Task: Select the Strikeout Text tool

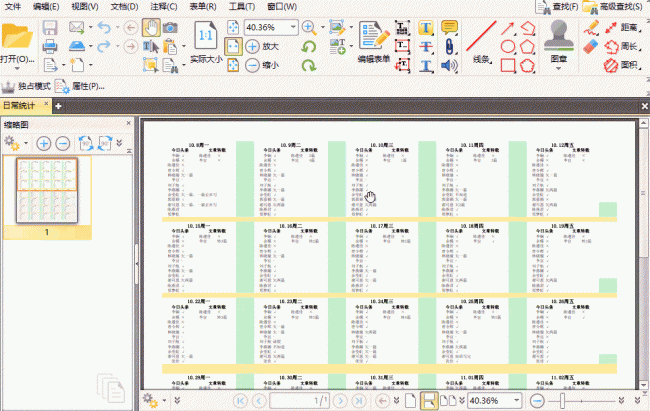Action: coord(426,46)
